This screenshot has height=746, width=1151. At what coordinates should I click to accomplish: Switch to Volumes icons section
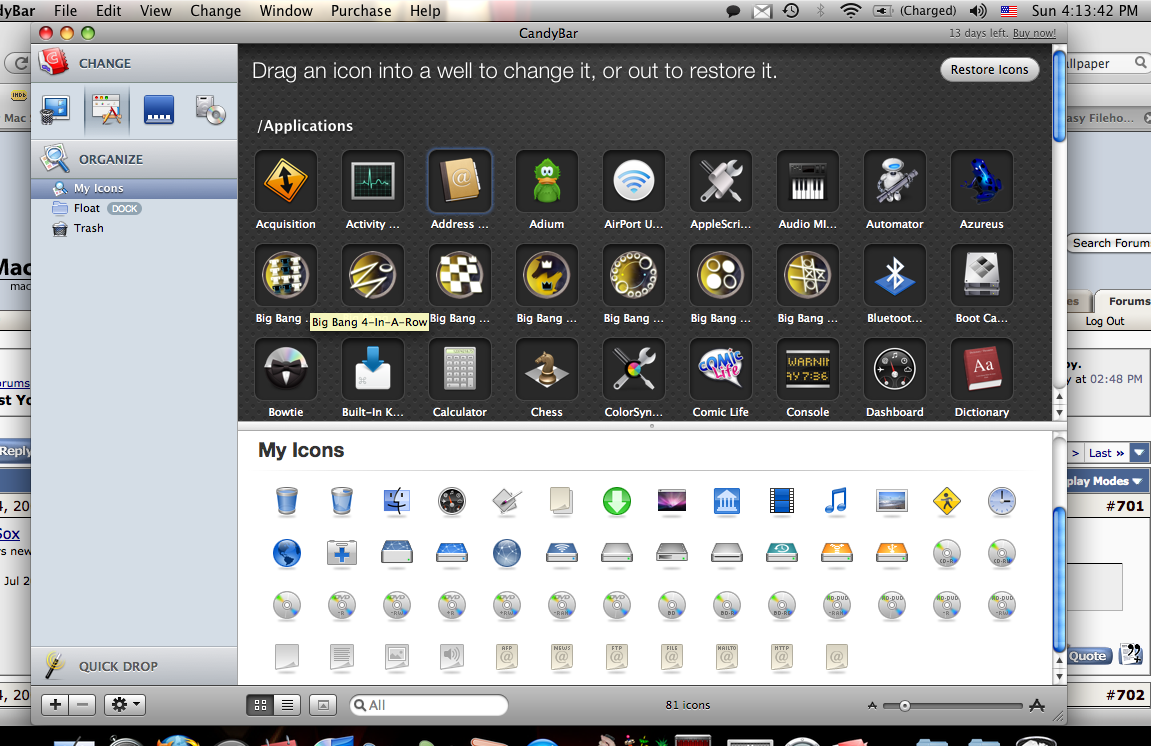211,110
